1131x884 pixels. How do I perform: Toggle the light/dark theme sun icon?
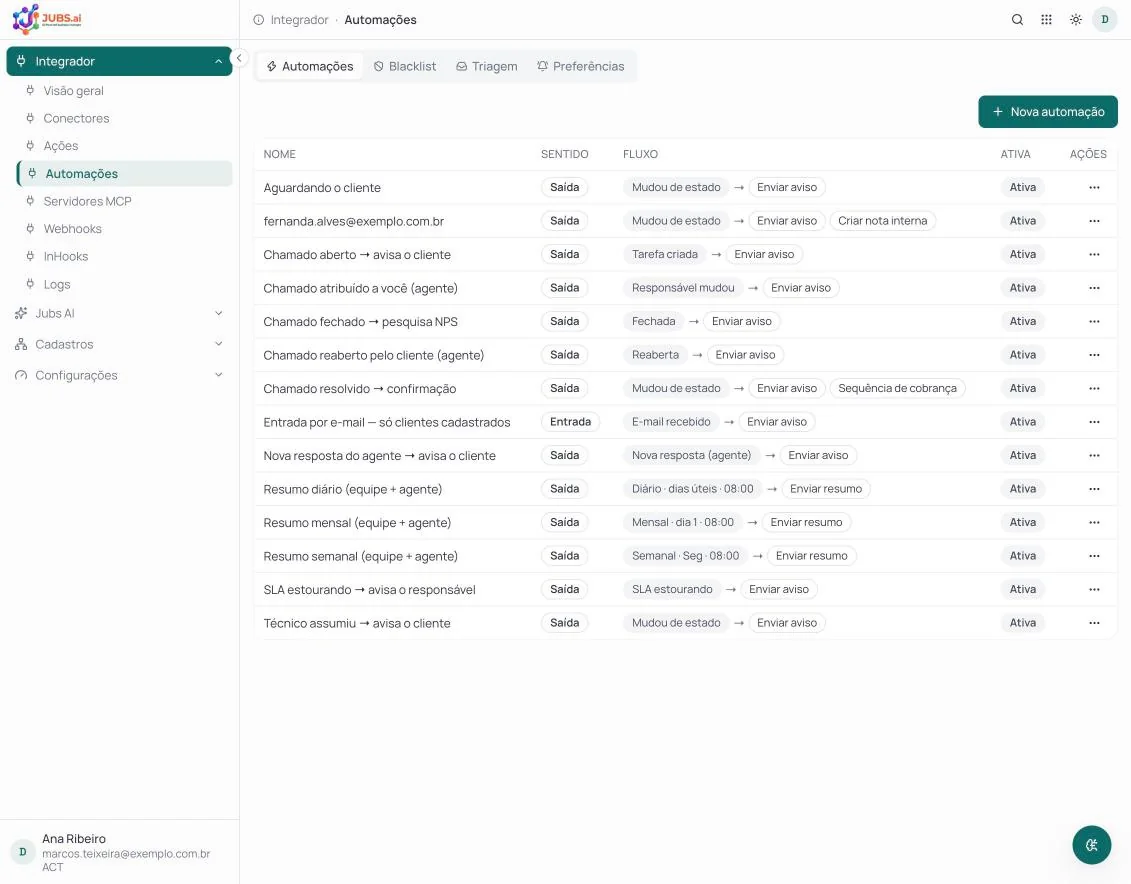pyautogui.click(x=1075, y=19)
